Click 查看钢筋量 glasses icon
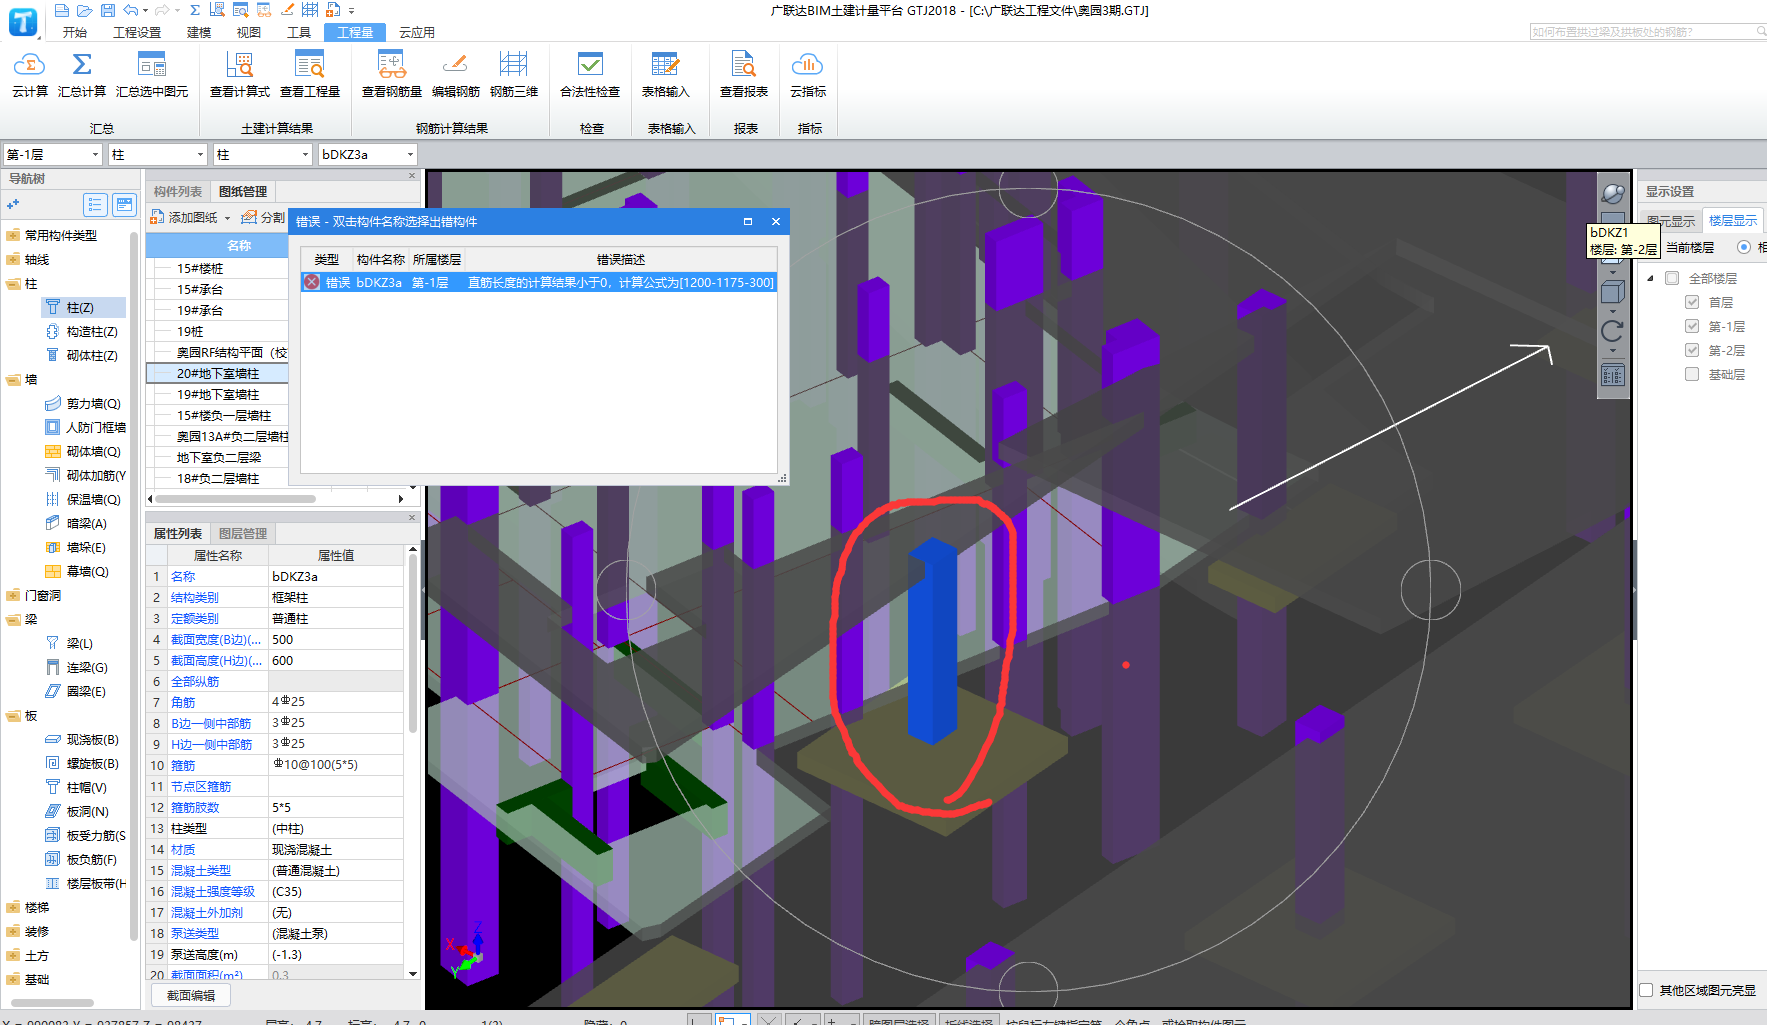1767x1025 pixels. 391,66
